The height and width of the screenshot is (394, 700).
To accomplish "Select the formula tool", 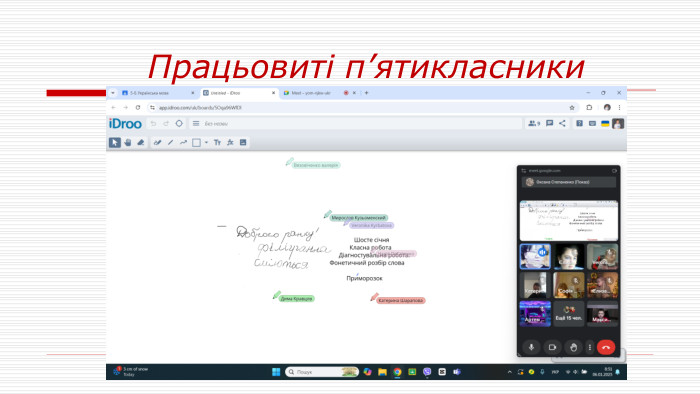I will pyautogui.click(x=230, y=142).
